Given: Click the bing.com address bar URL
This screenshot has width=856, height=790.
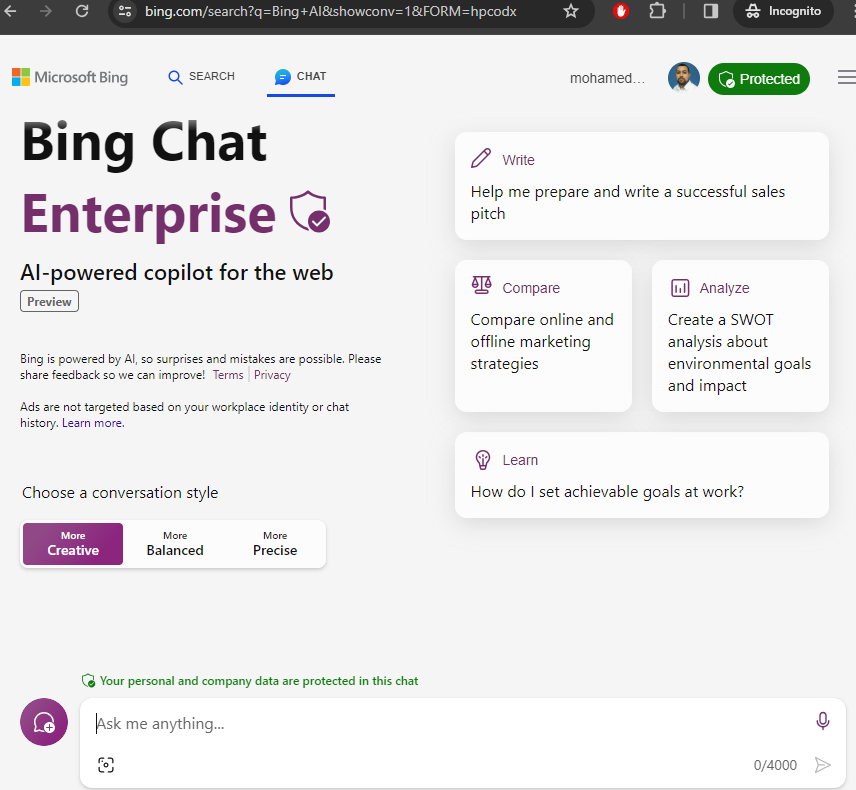Looking at the screenshot, I should [x=330, y=11].
